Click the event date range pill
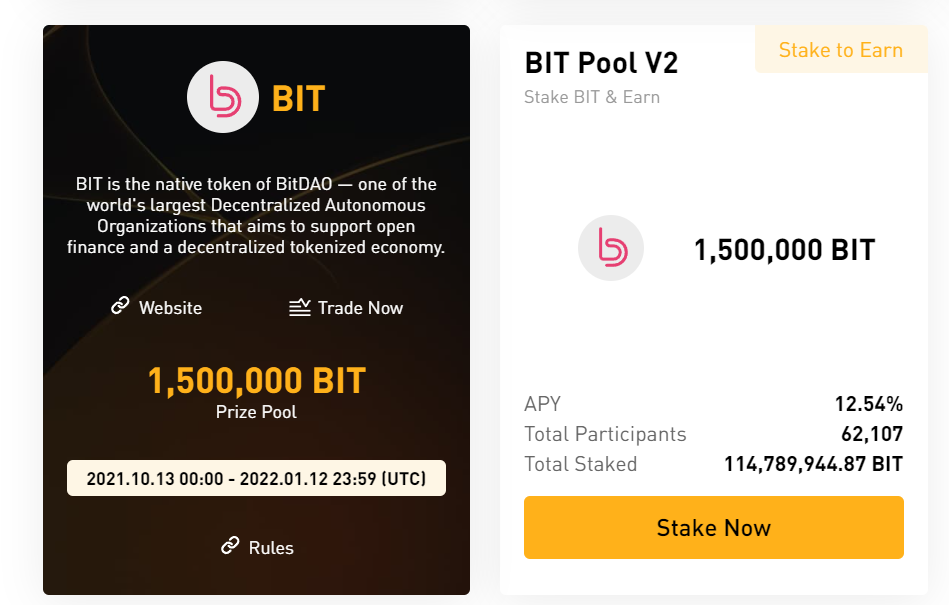949x605 pixels. coord(256,478)
